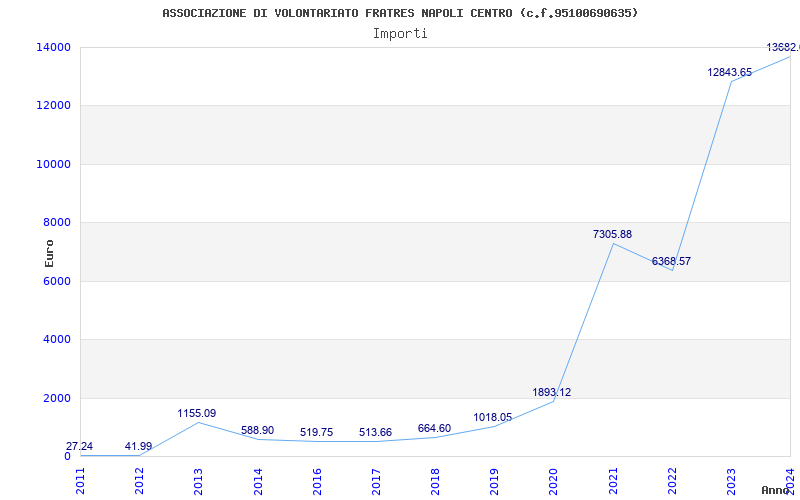The height and width of the screenshot is (500, 800).
Task: Click the 12843.65 data label
Action: (x=730, y=72)
